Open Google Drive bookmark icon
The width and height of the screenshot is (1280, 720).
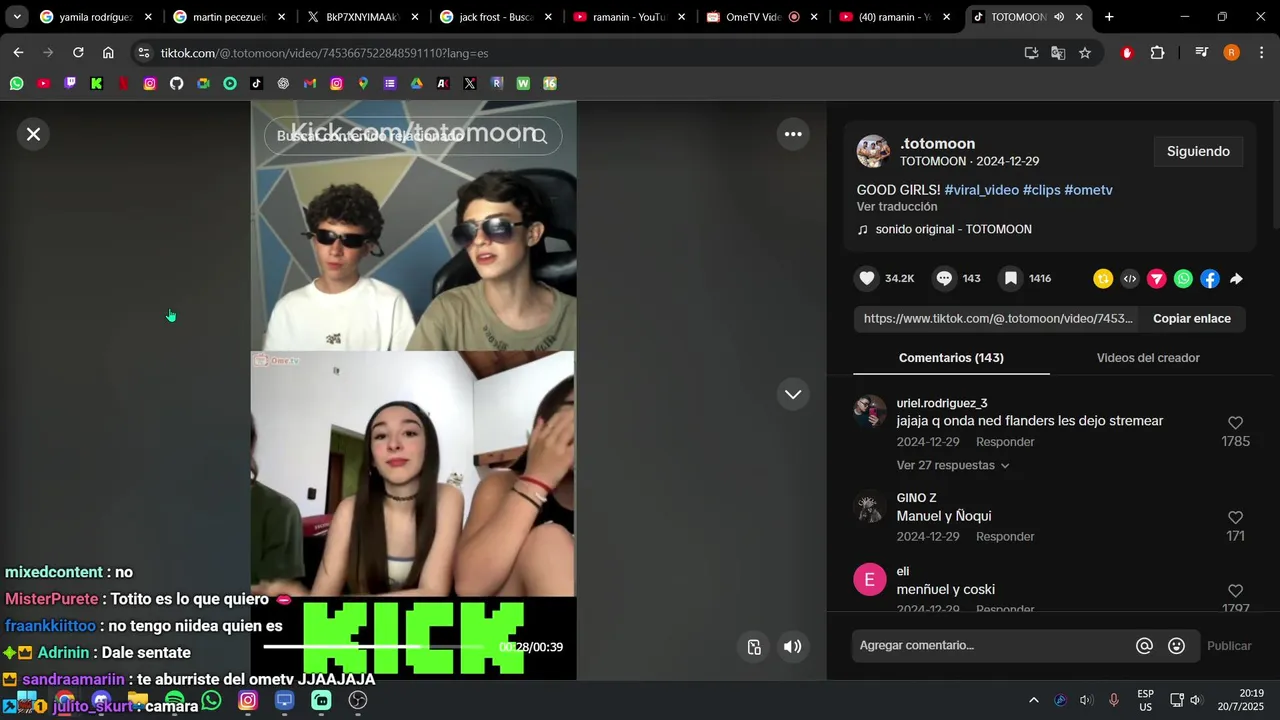tap(416, 84)
